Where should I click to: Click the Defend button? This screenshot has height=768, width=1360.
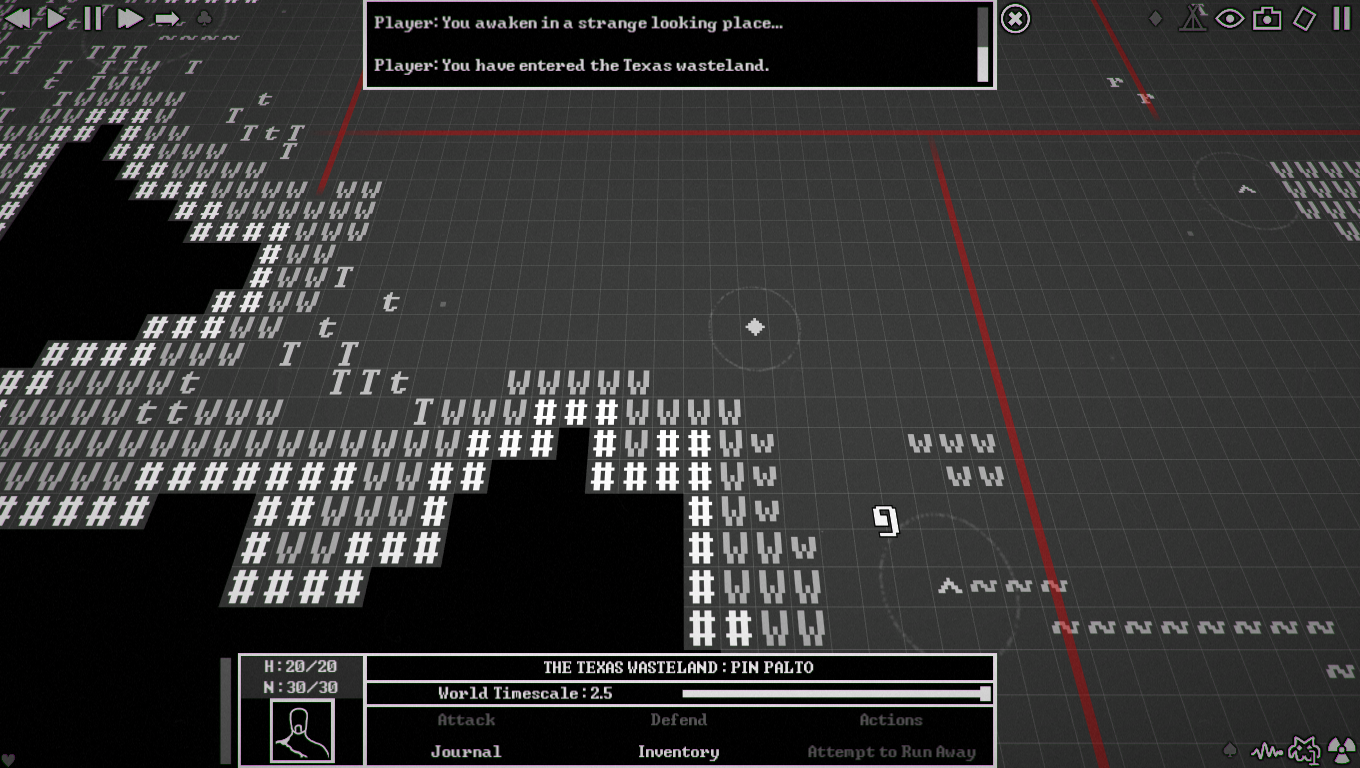pos(678,720)
